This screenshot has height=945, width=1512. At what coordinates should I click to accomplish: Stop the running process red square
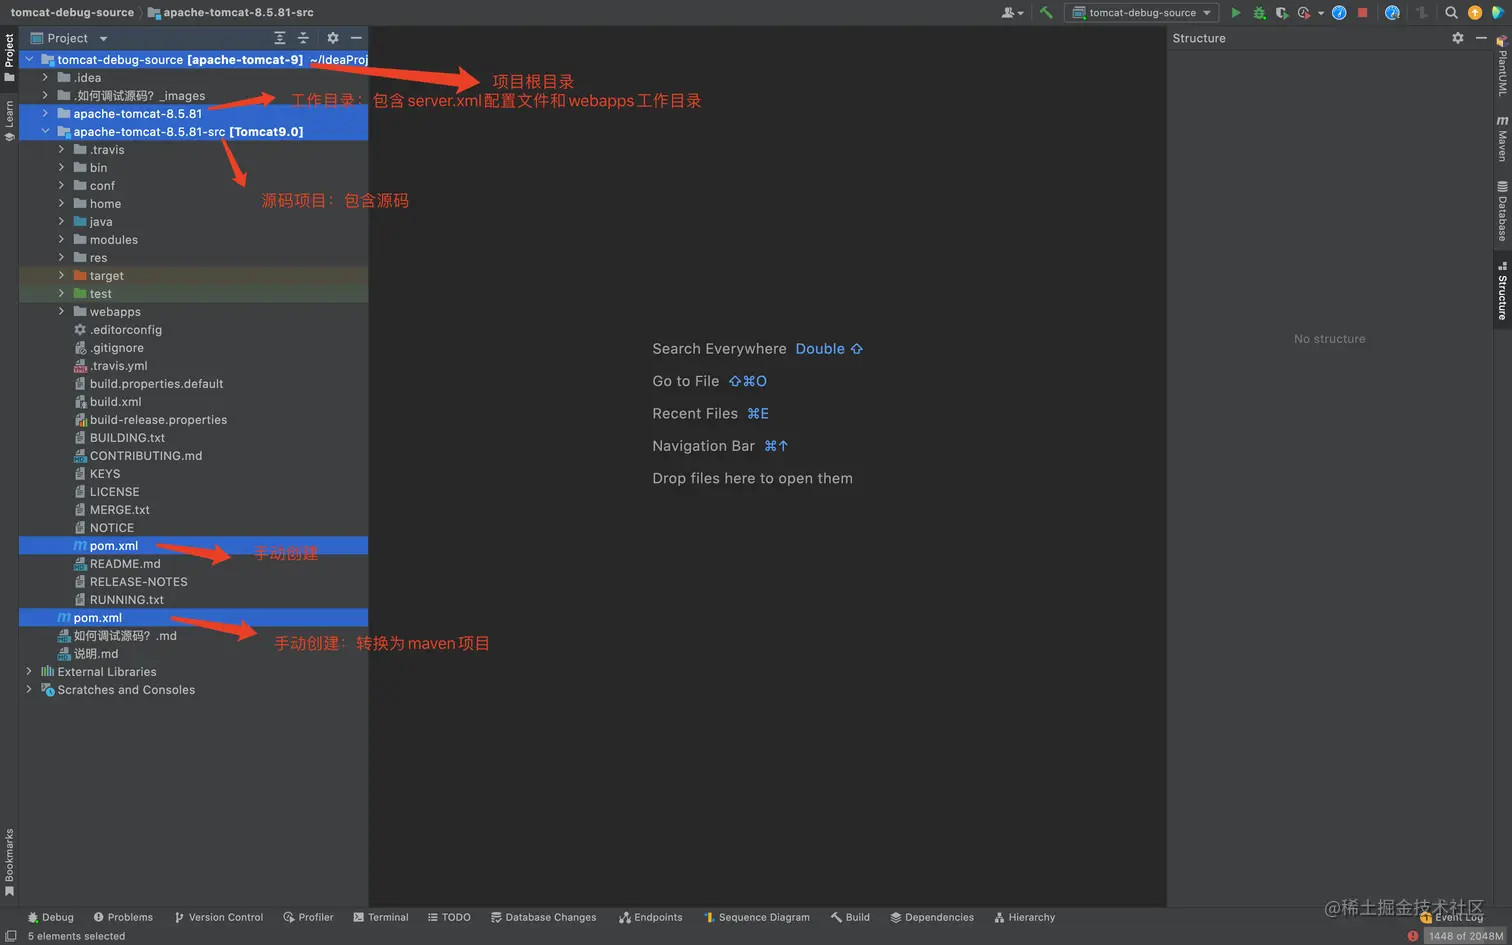pyautogui.click(x=1362, y=13)
